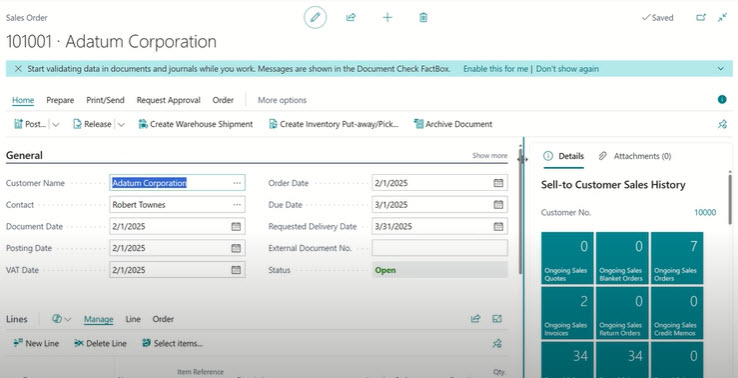This screenshot has width=738, height=378.
Task: Click the share icon in header
Action: pyautogui.click(x=351, y=18)
